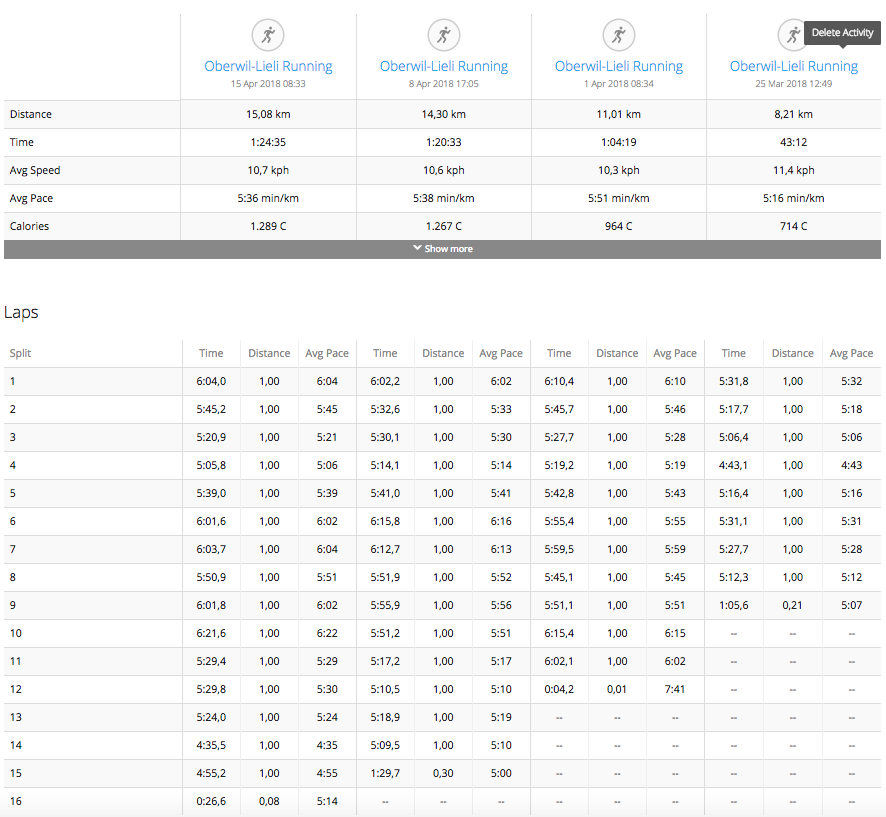Click the Laps section heading
886x817 pixels.
coord(21,312)
